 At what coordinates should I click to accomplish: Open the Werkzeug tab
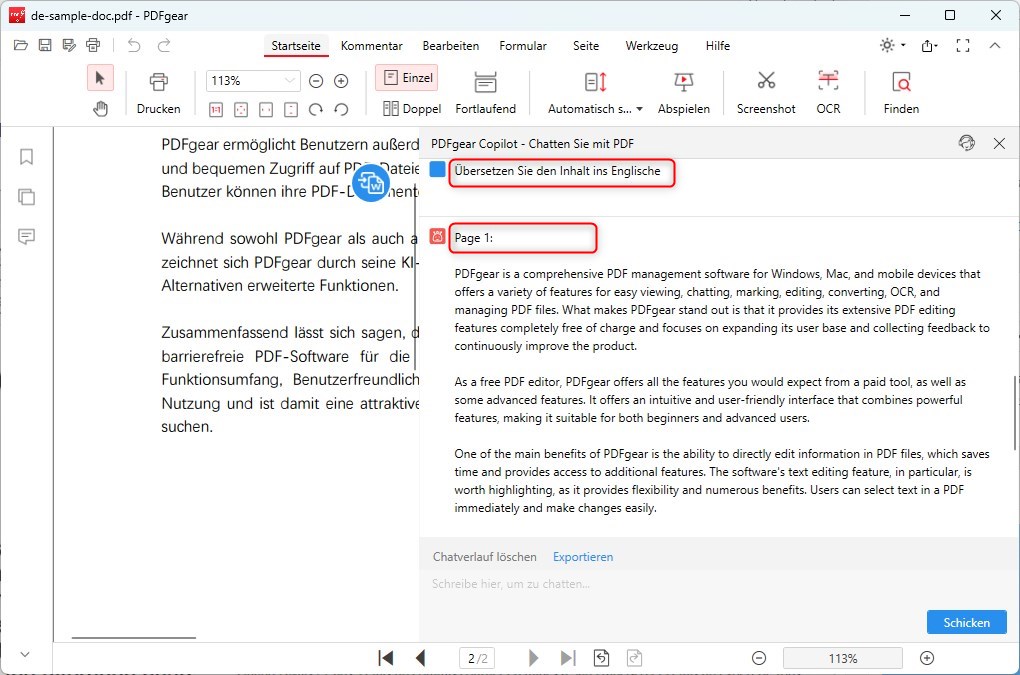pyautogui.click(x=652, y=46)
